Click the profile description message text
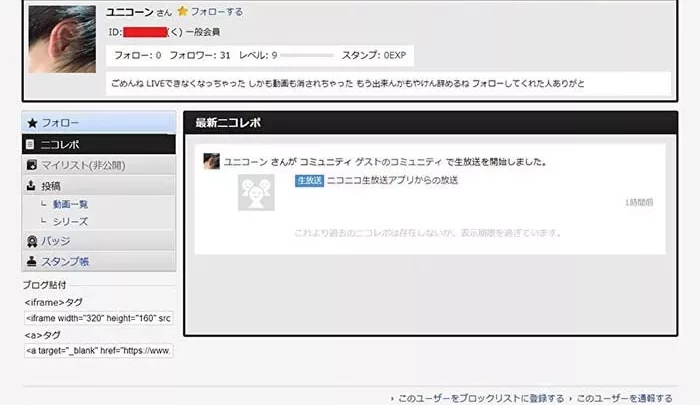Screen dimensions: 700x405 (x=348, y=84)
